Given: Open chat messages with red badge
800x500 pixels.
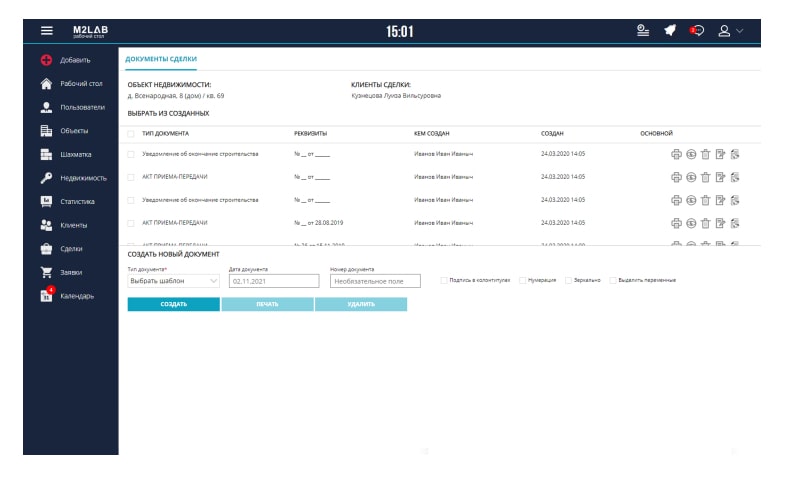Looking at the screenshot, I should pos(697,31).
